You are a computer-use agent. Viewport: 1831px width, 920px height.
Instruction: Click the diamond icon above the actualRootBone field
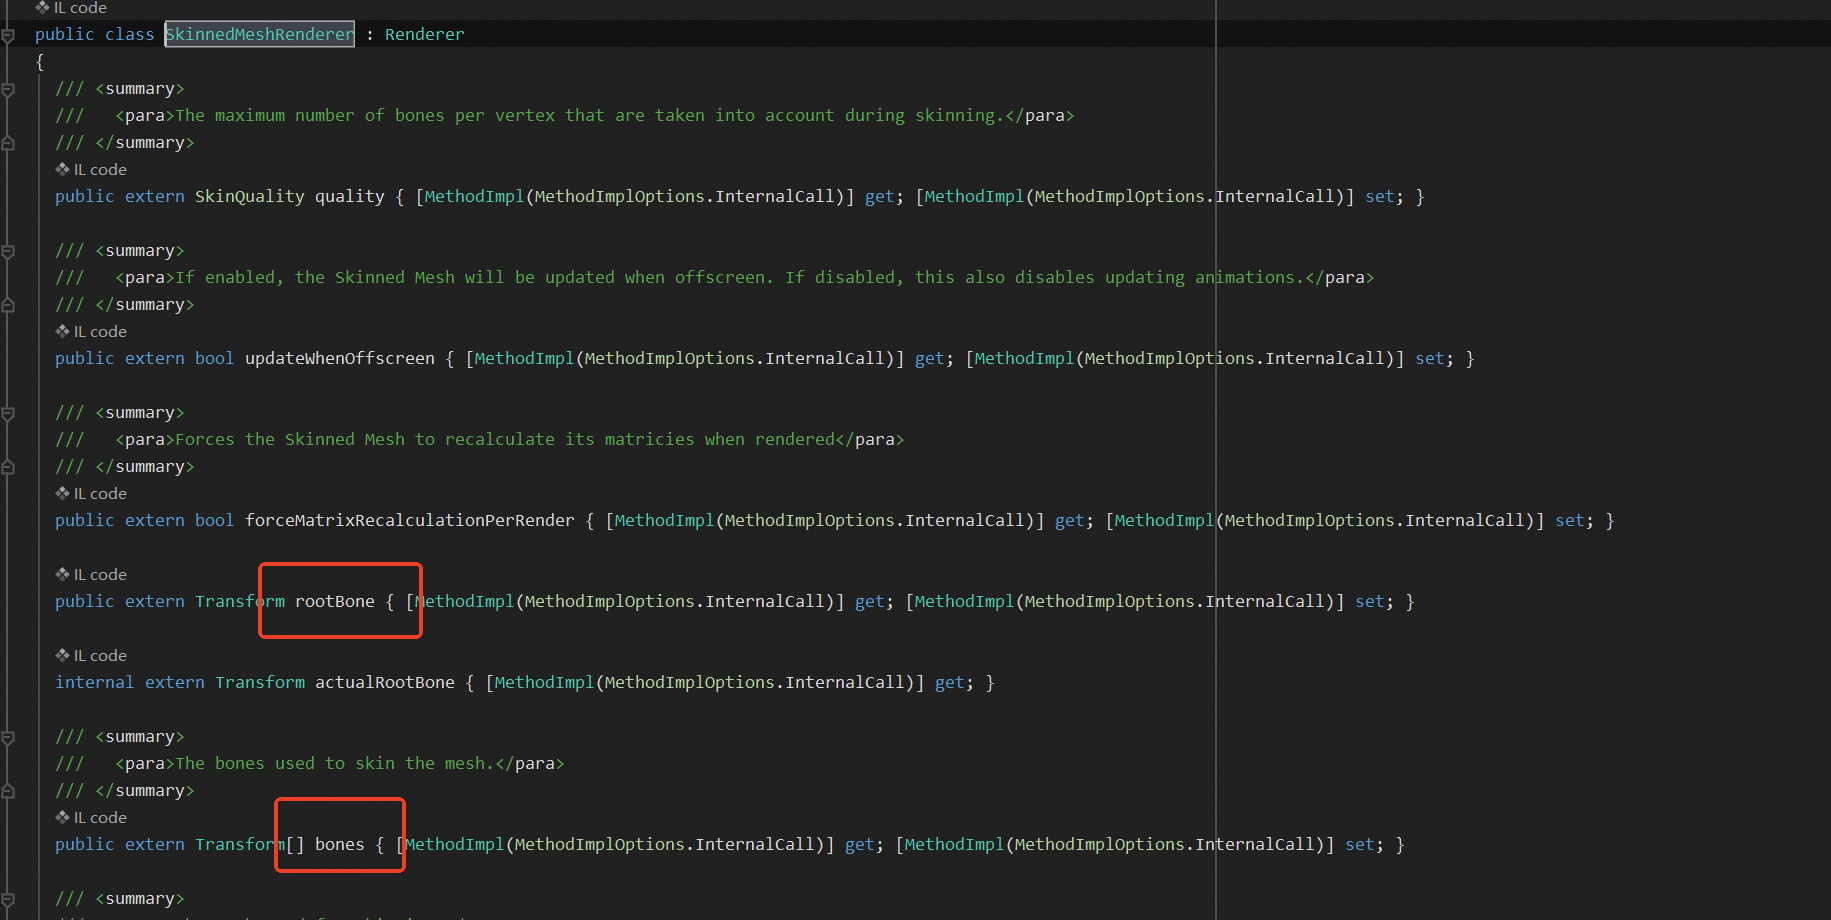pyautogui.click(x=62, y=655)
